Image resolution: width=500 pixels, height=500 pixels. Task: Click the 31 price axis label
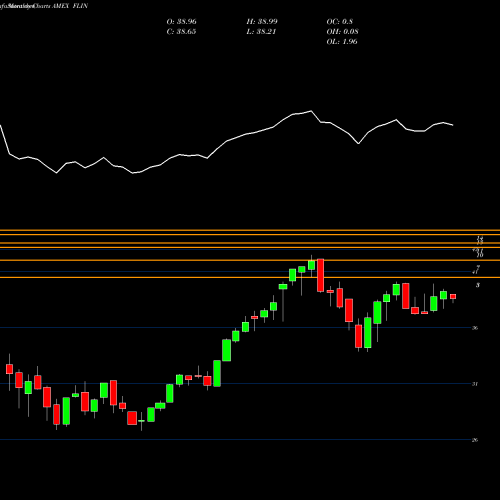pyautogui.click(x=475, y=384)
